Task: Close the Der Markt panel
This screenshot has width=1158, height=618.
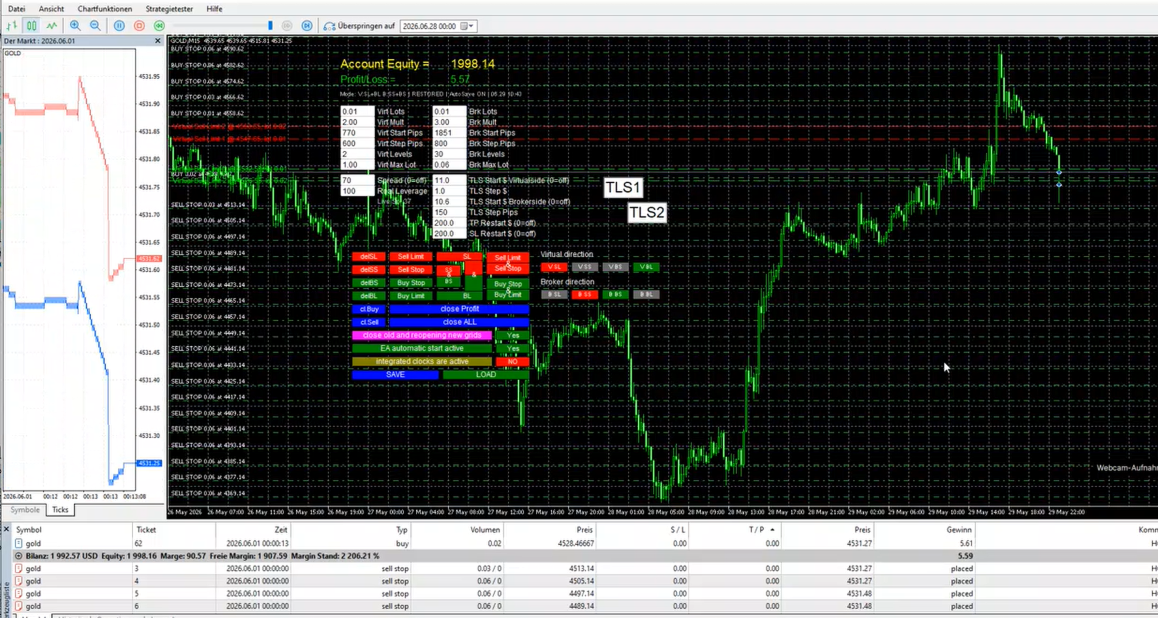Action: coord(157,41)
